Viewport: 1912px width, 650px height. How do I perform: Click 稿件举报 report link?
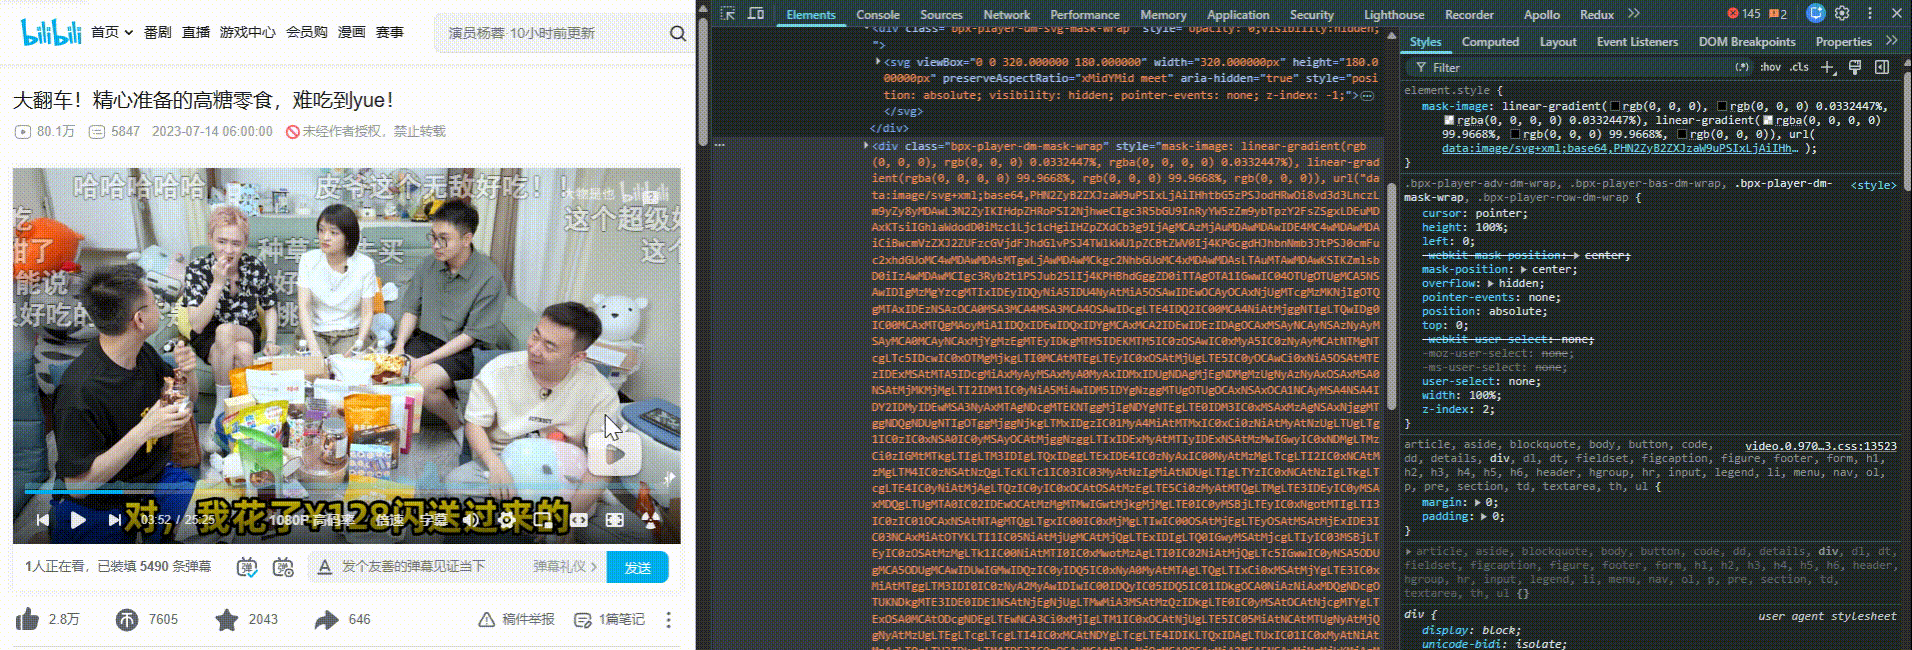(517, 620)
